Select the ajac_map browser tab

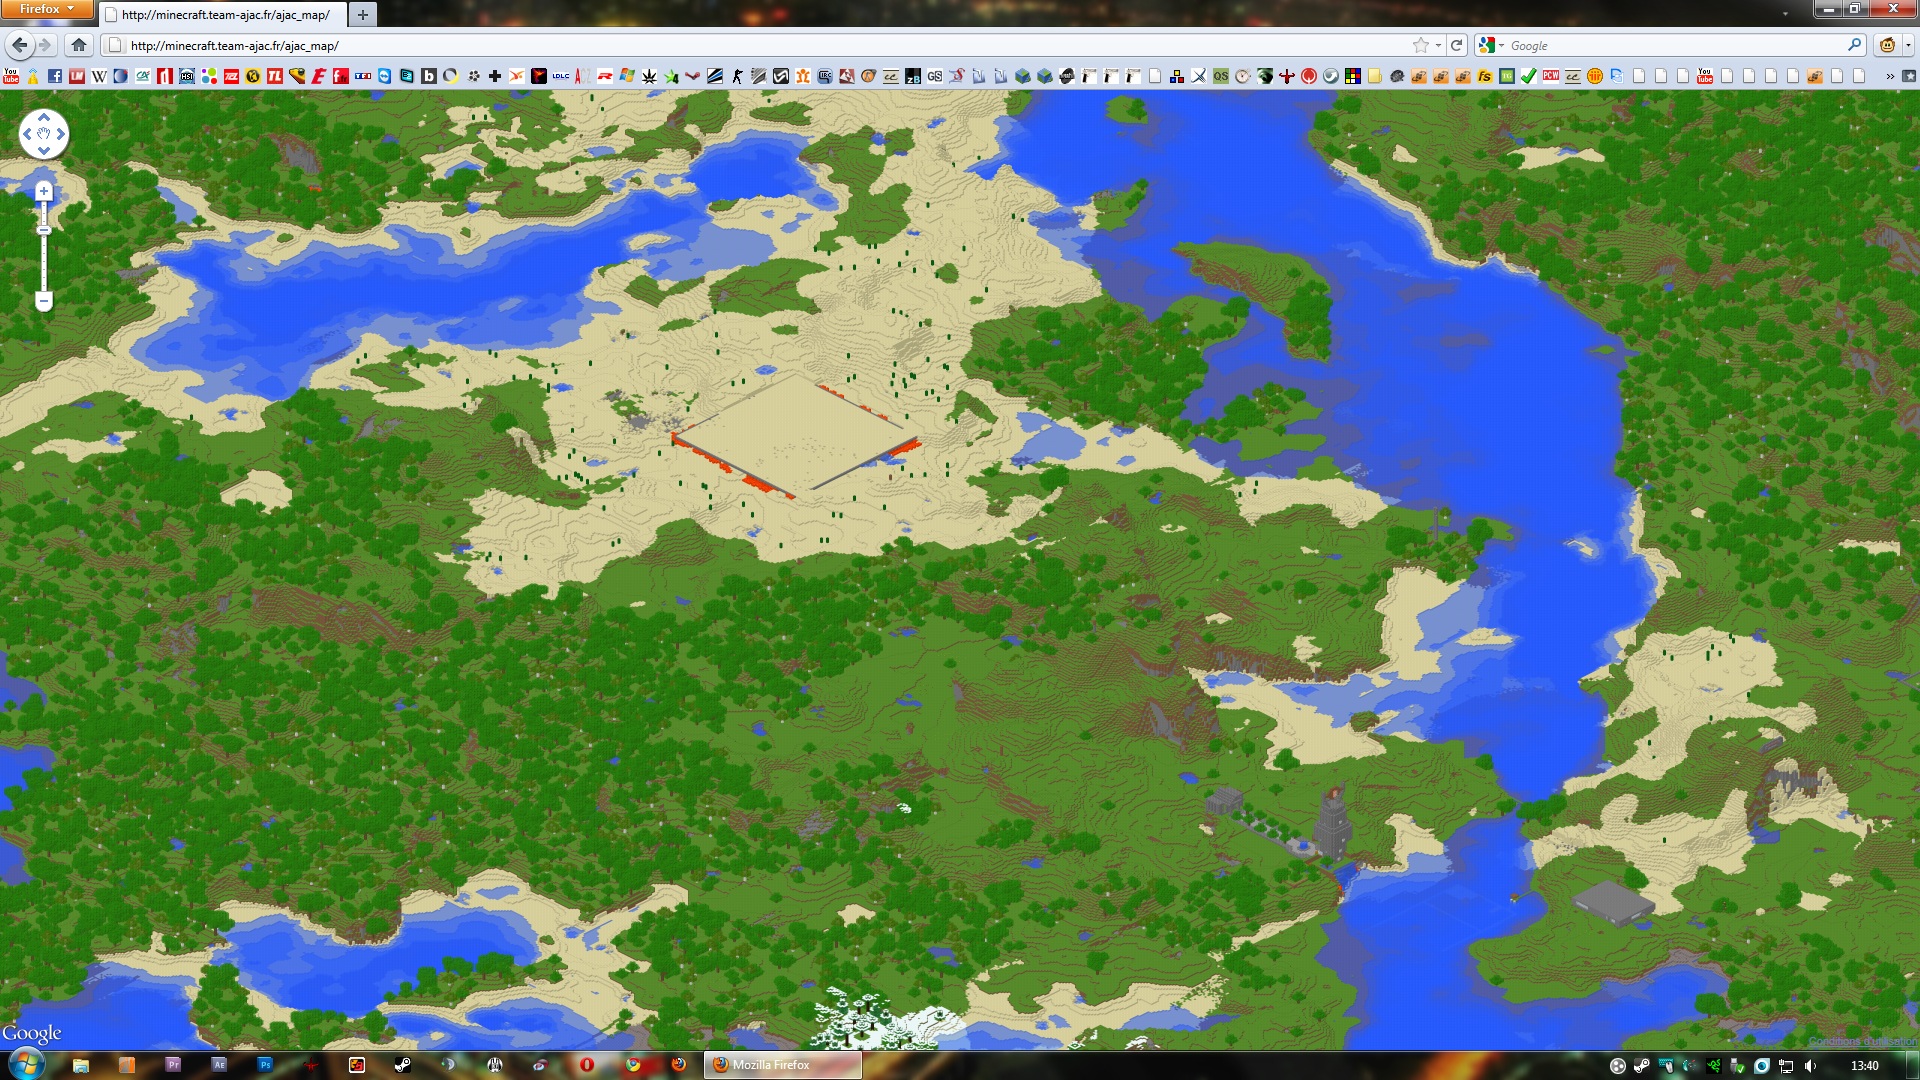coord(224,14)
